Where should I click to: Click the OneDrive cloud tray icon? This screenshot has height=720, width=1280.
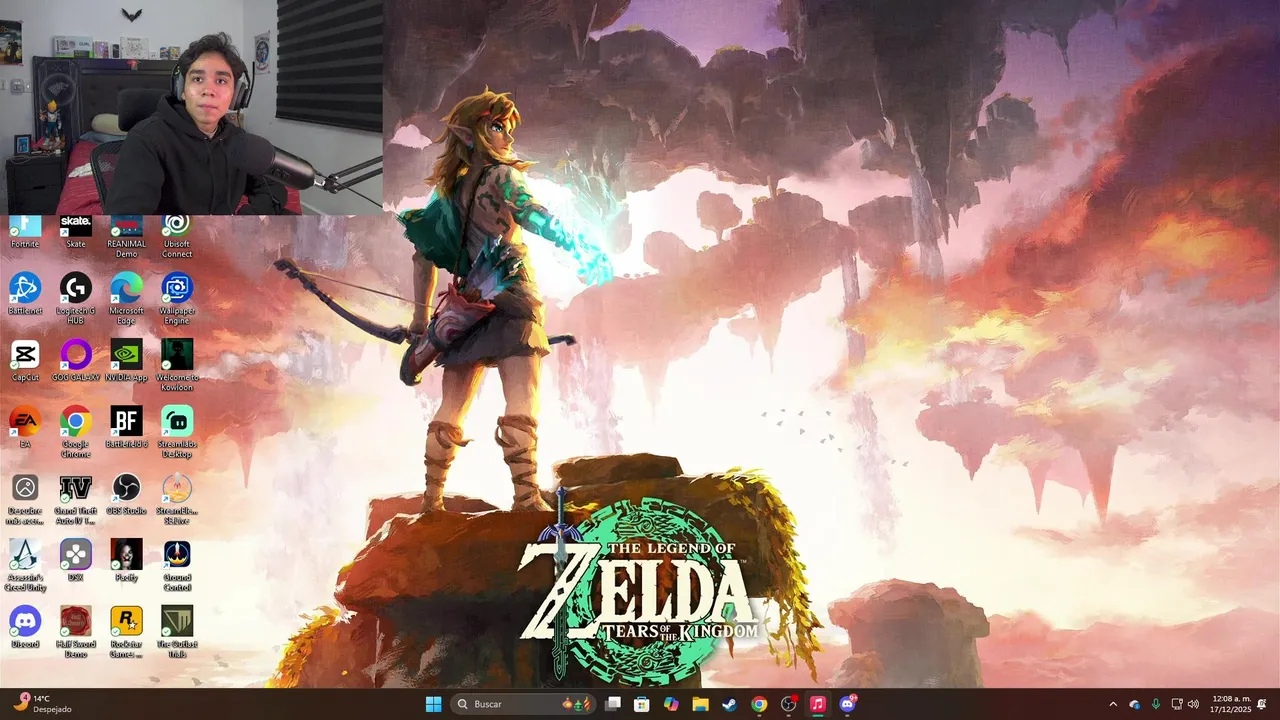pyautogui.click(x=1135, y=704)
